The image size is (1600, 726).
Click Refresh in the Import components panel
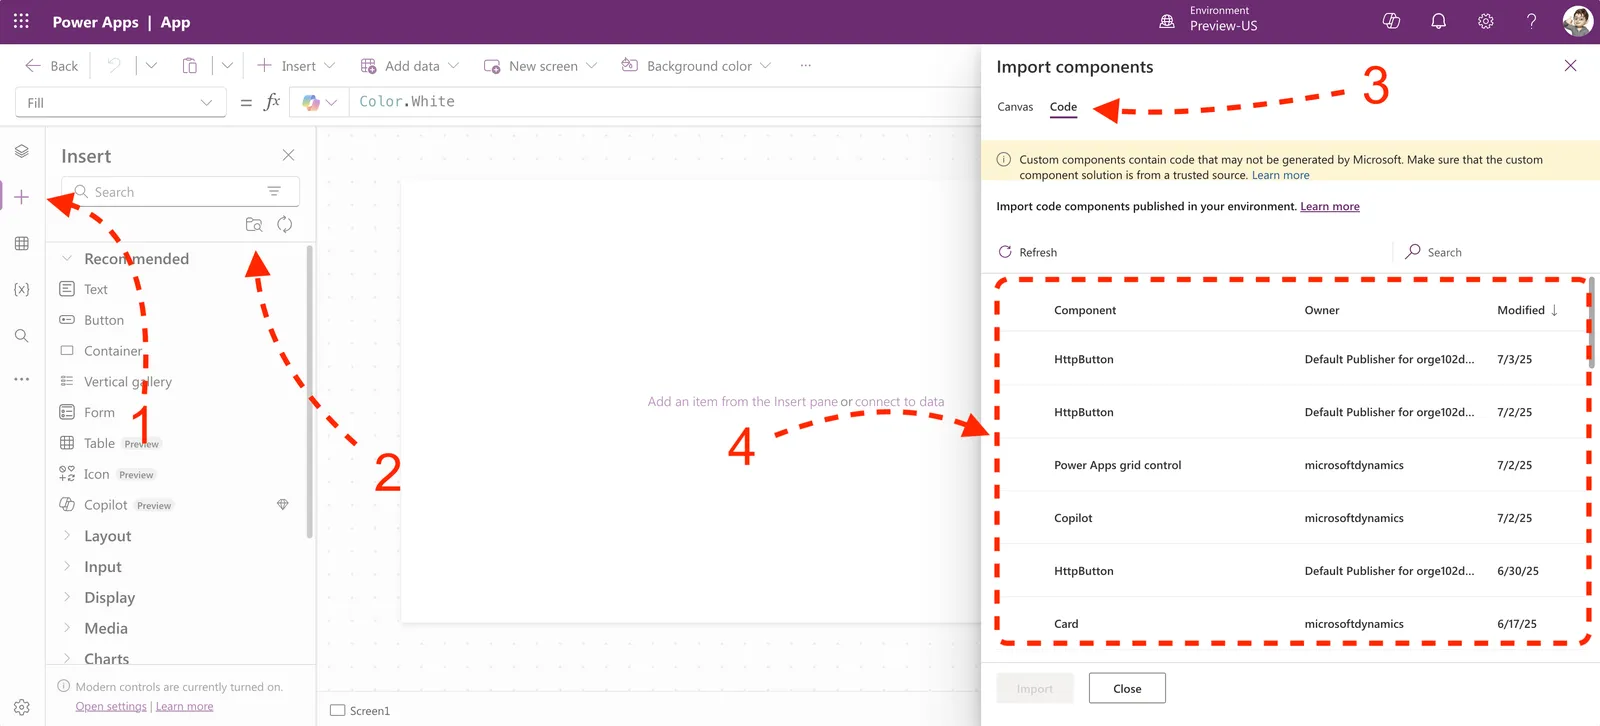coord(1028,252)
